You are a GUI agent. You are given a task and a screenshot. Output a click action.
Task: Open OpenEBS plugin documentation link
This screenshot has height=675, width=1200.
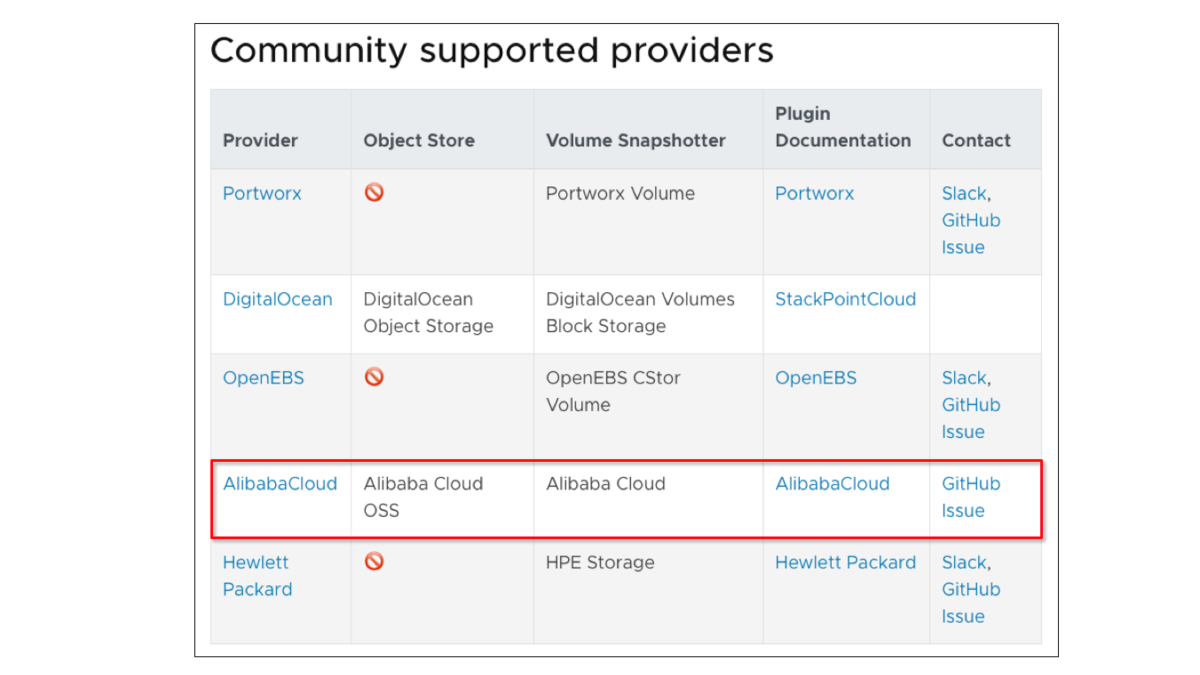pos(815,378)
